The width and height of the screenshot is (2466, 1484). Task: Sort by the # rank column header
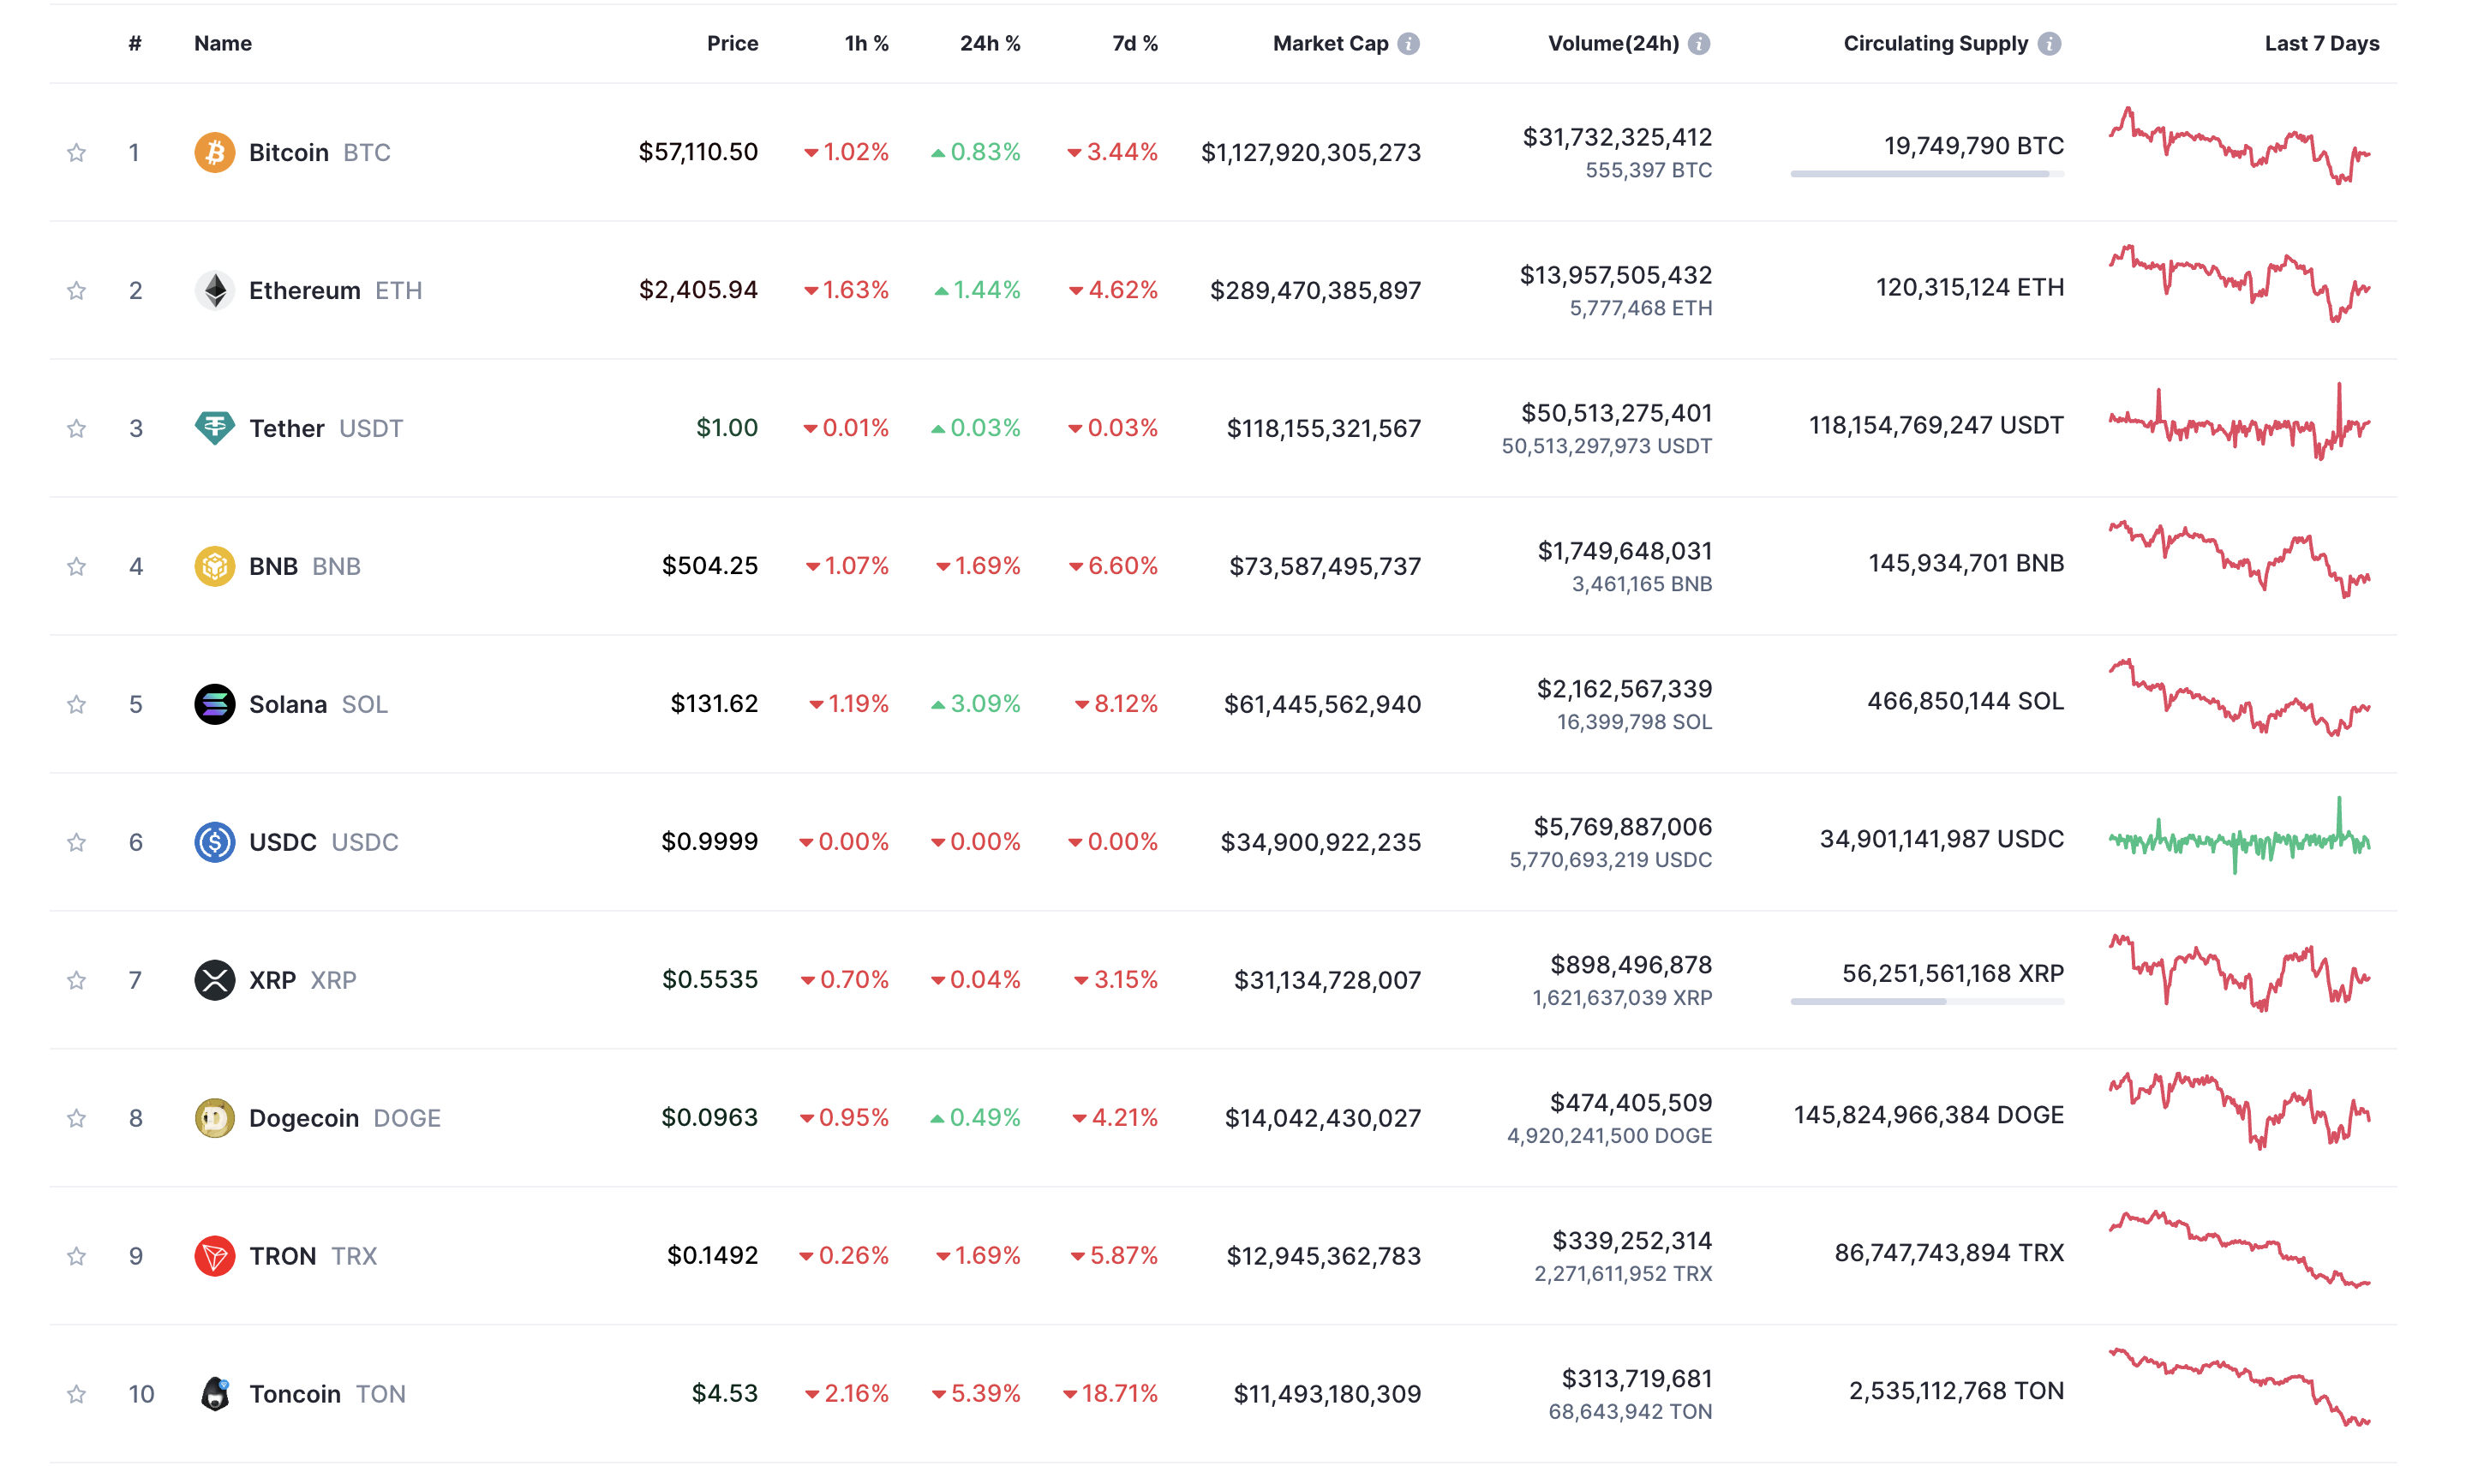click(x=135, y=44)
